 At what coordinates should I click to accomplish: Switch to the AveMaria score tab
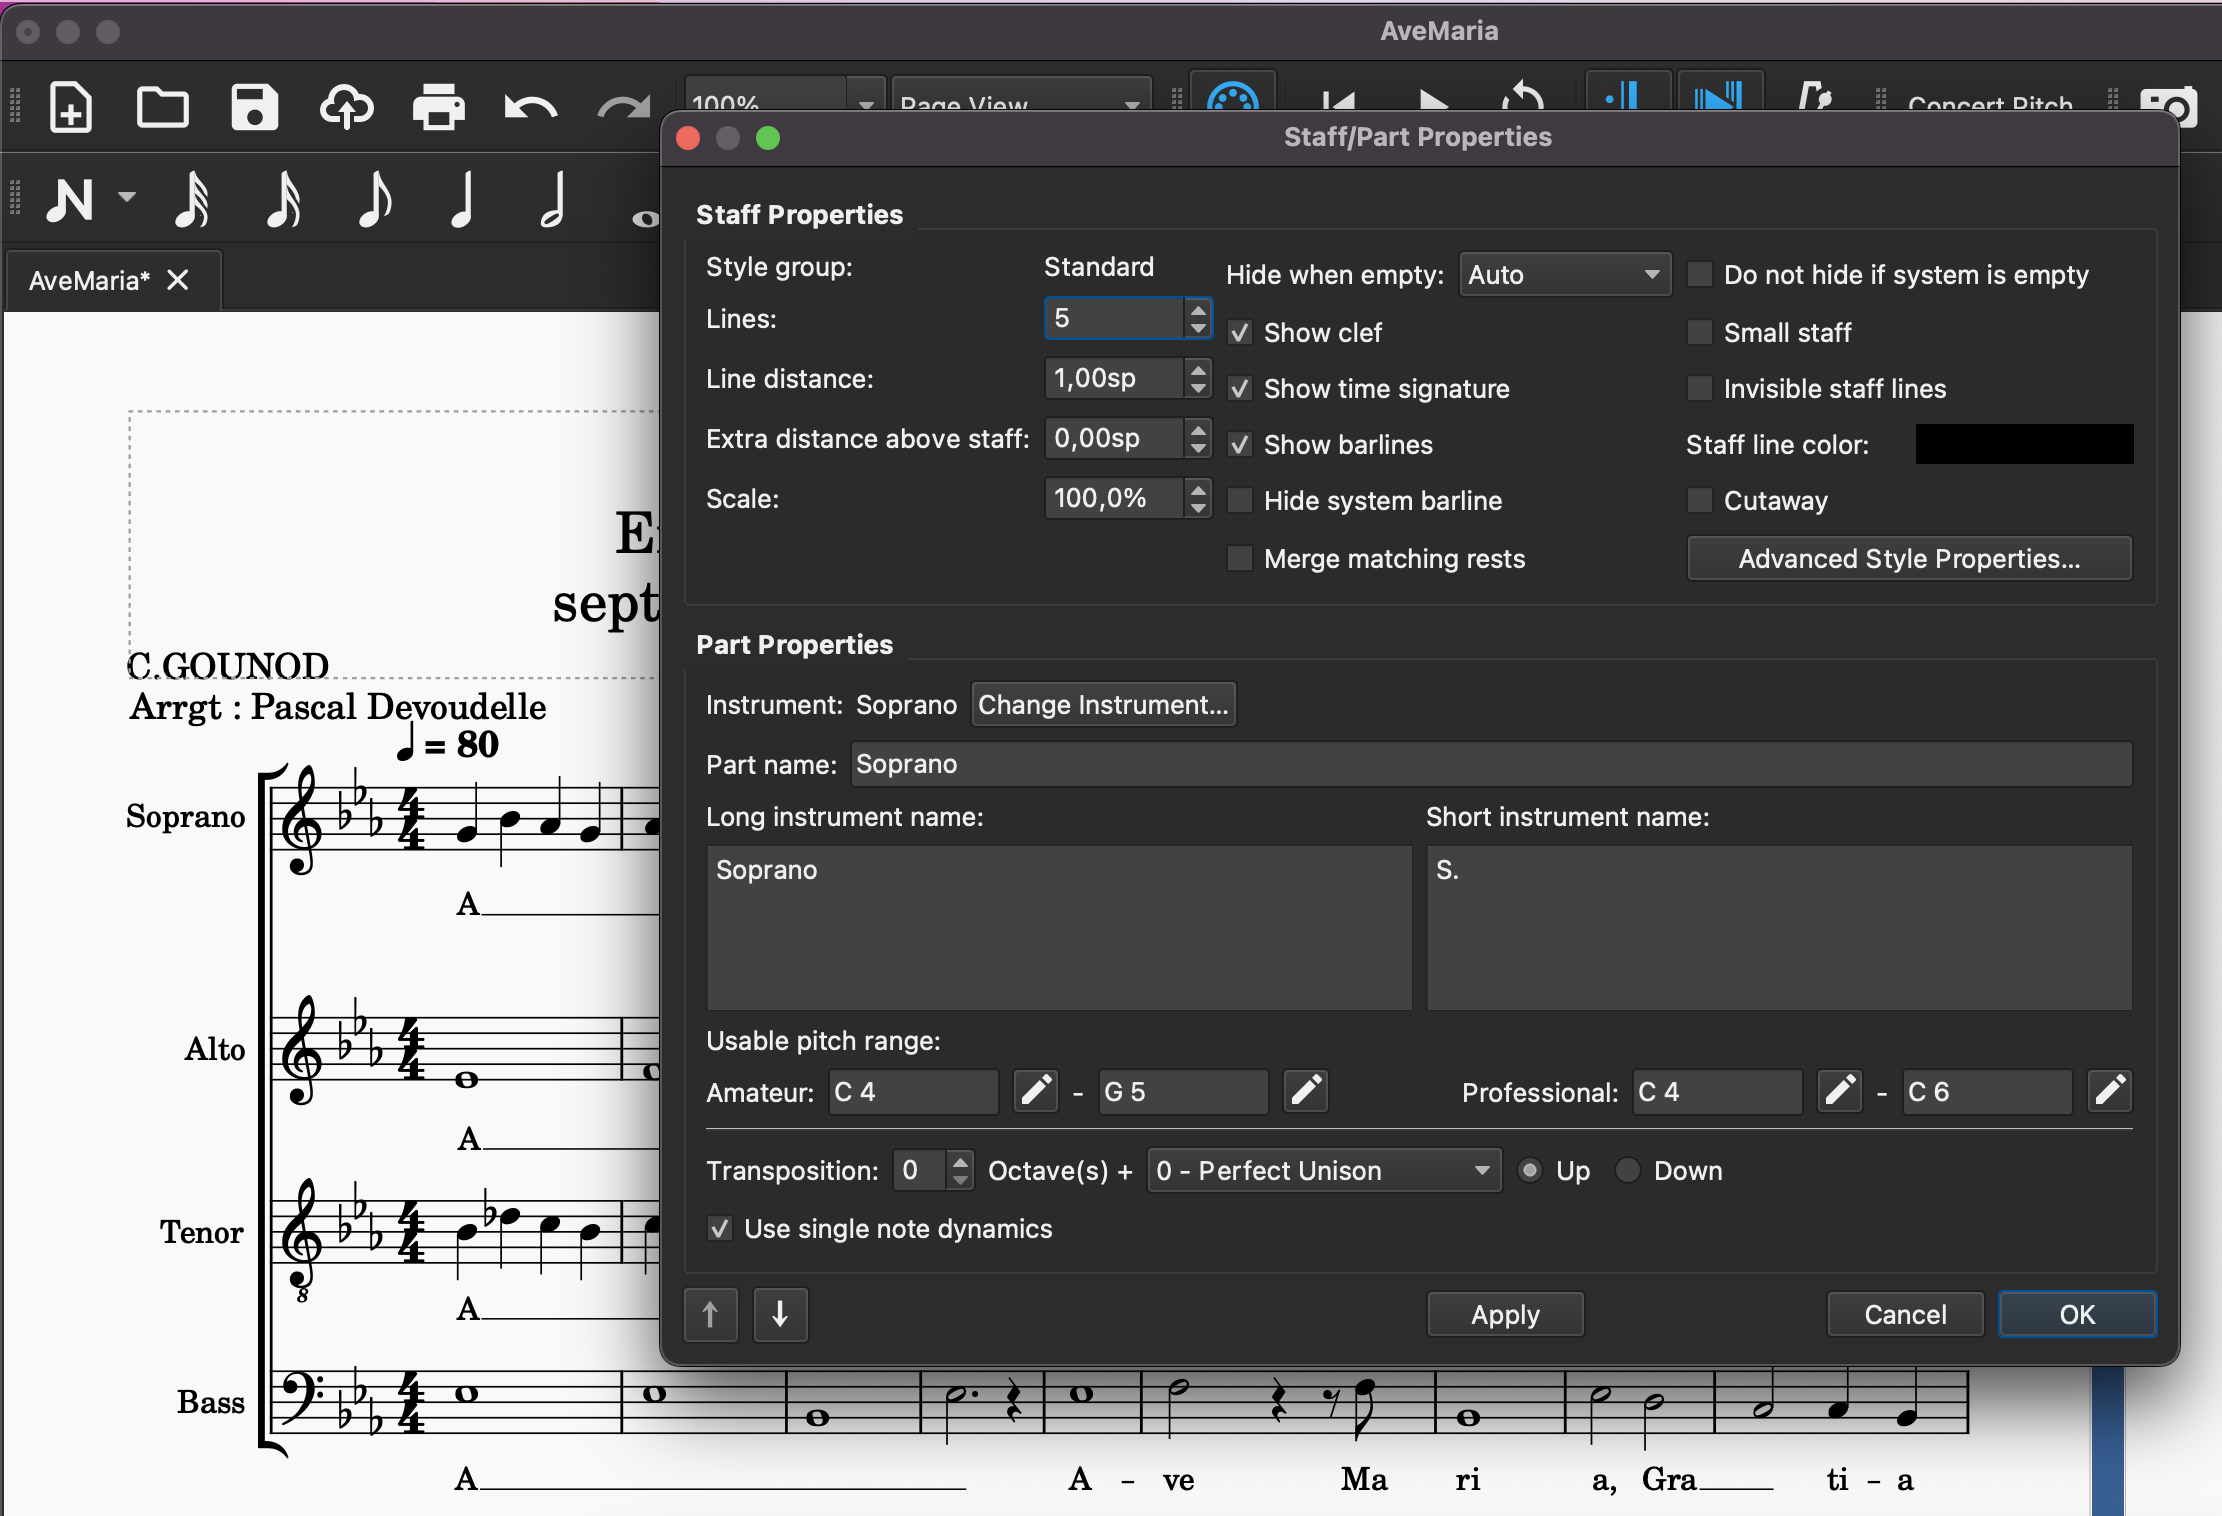pyautogui.click(x=90, y=281)
